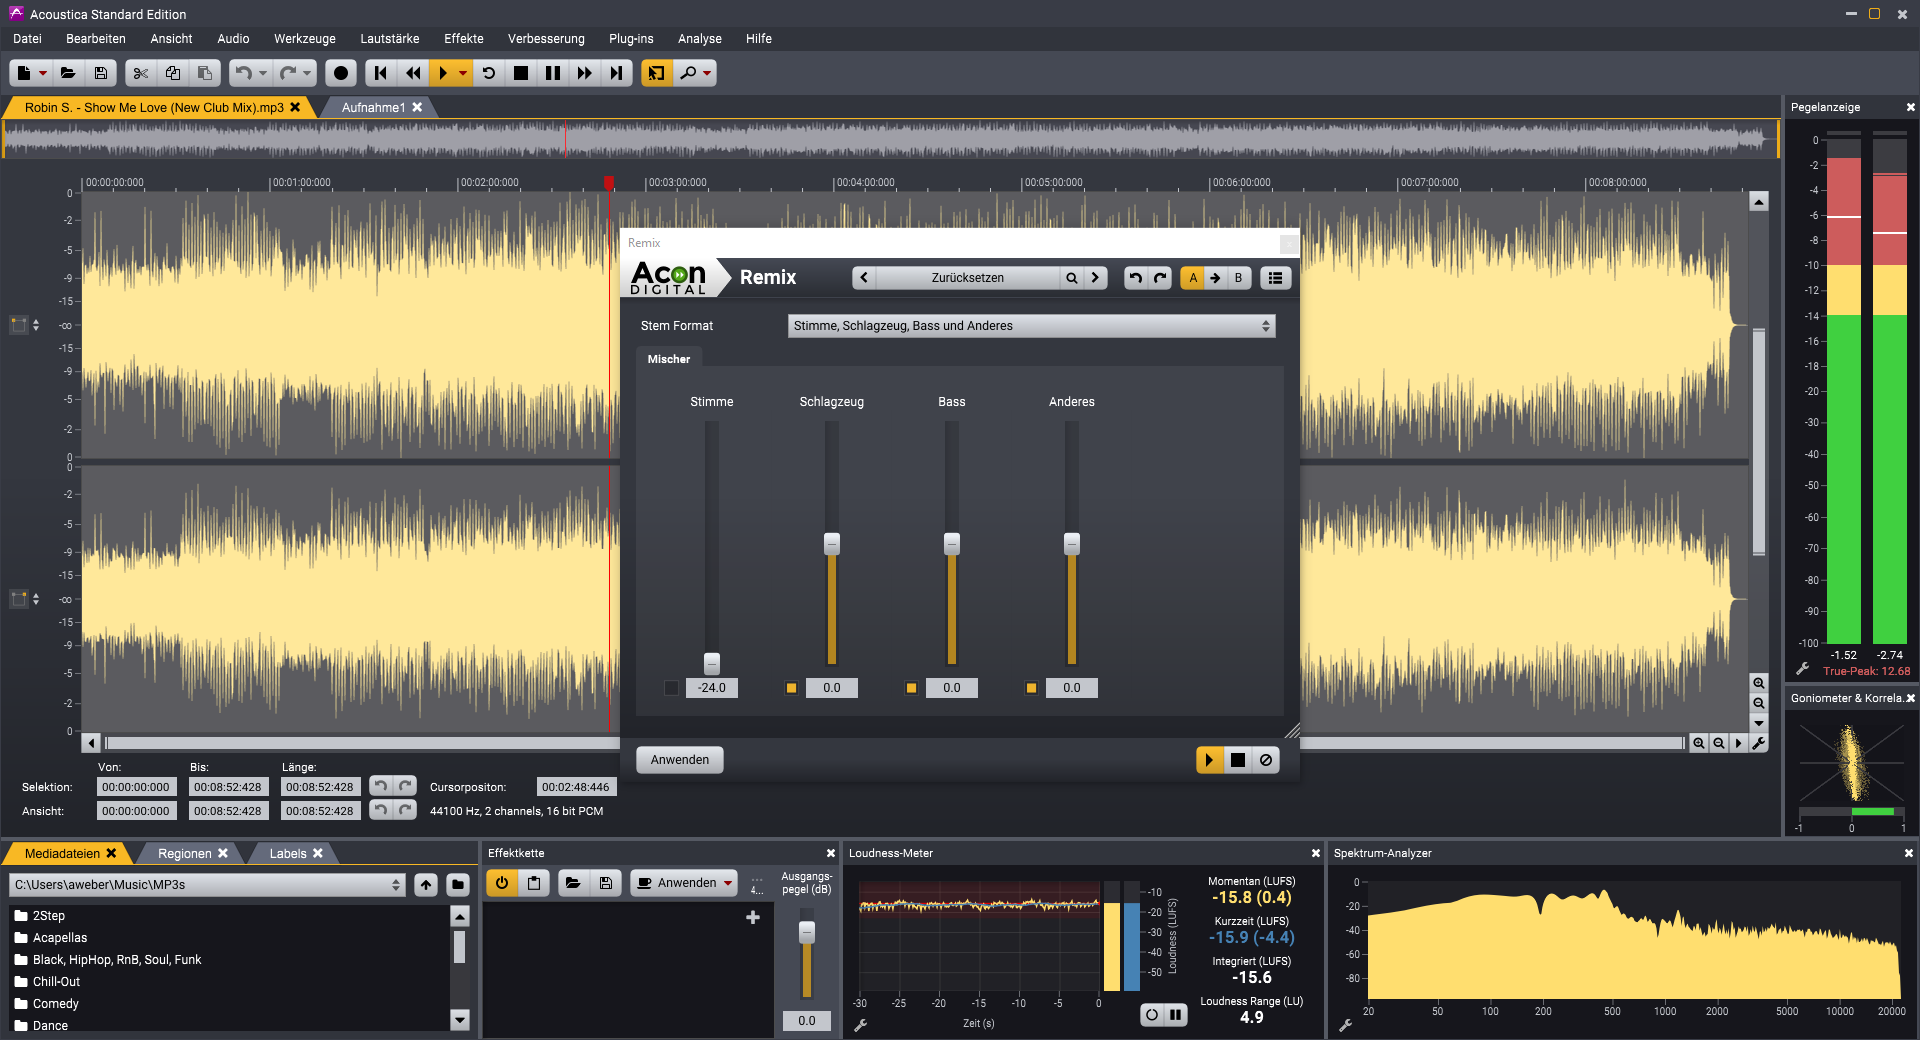Image resolution: width=1920 pixels, height=1040 pixels.
Task: Disable the Schlagzeug stem checkbox
Action: tap(791, 688)
